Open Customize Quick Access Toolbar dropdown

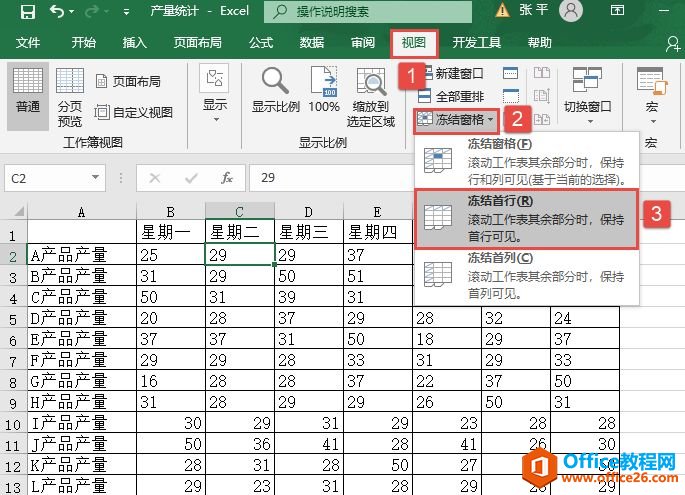tap(126, 12)
